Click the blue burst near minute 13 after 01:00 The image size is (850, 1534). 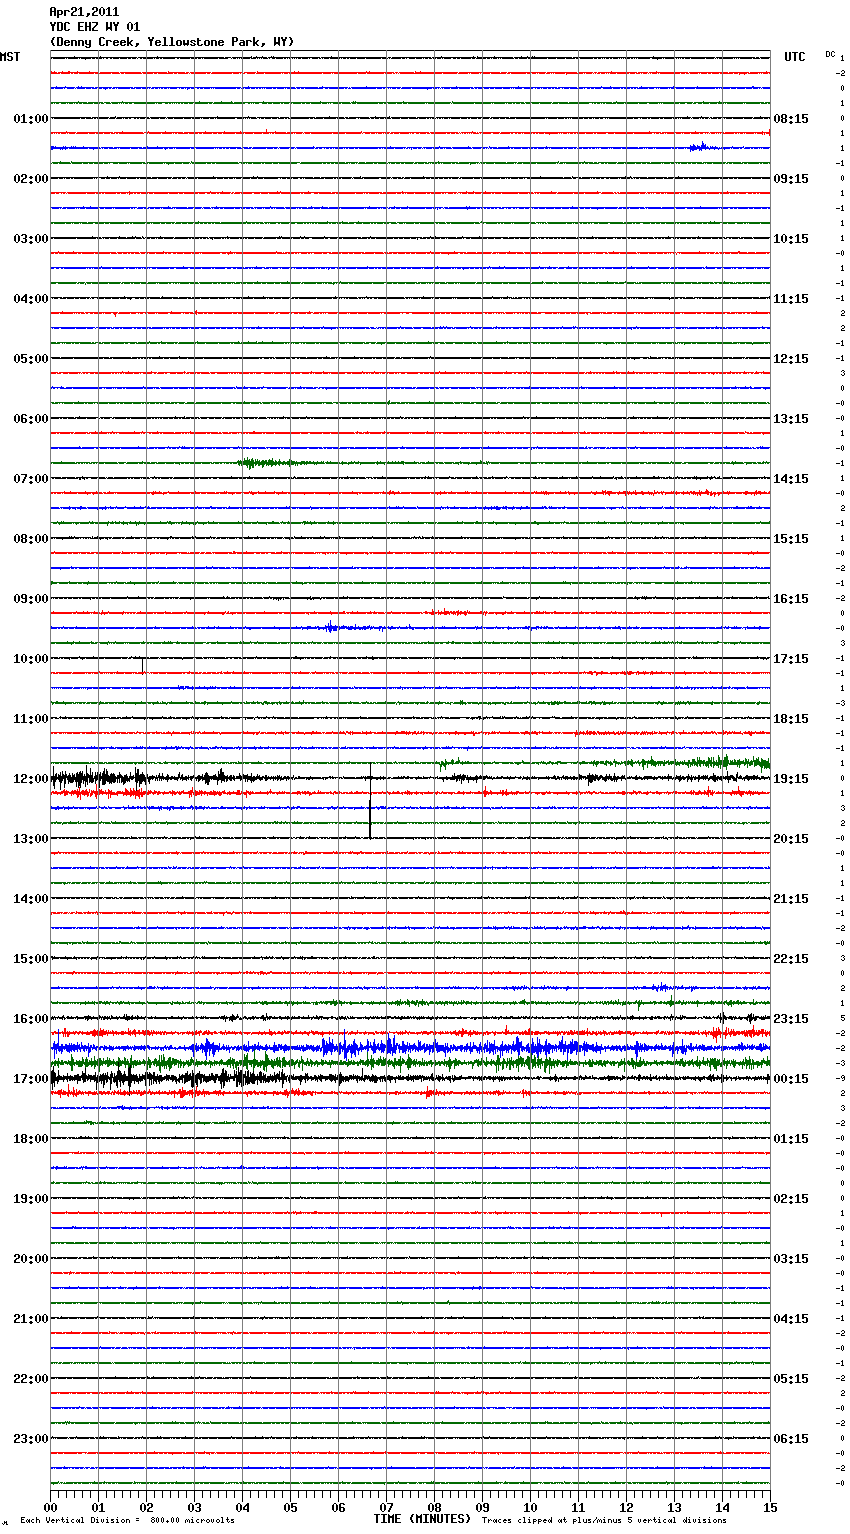(x=700, y=147)
